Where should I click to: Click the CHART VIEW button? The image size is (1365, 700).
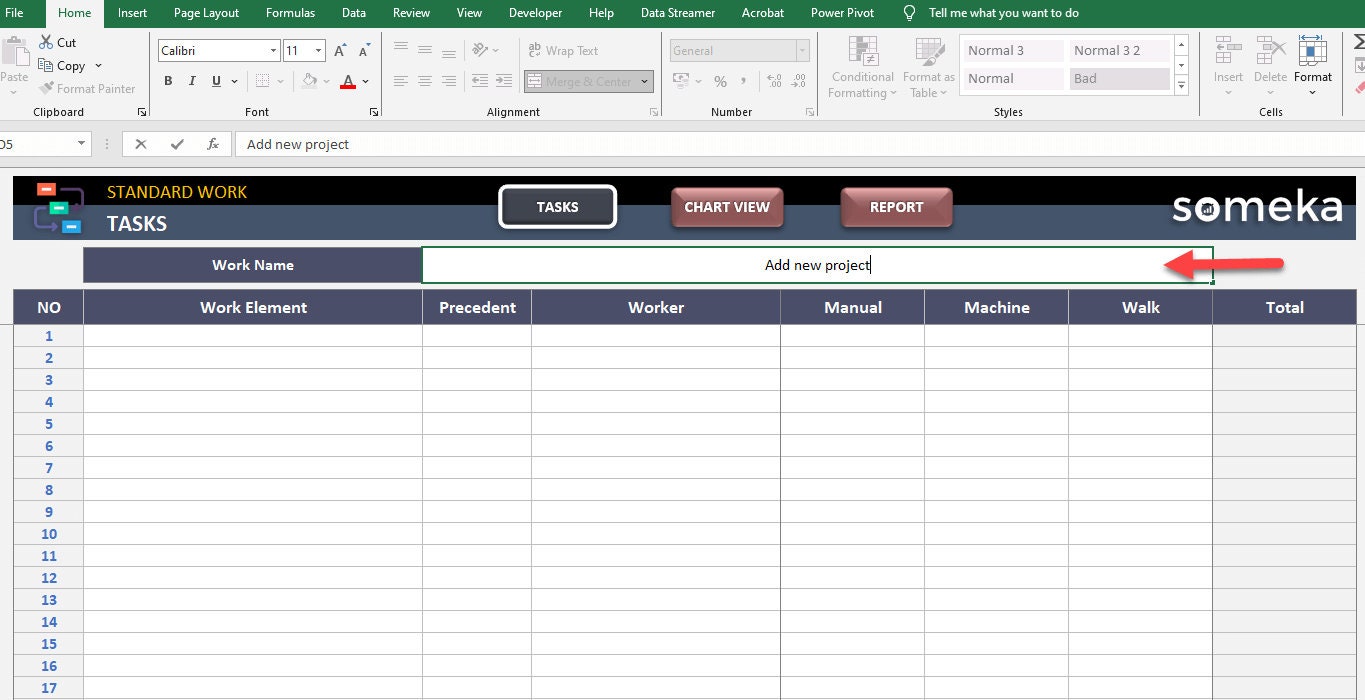pos(727,207)
